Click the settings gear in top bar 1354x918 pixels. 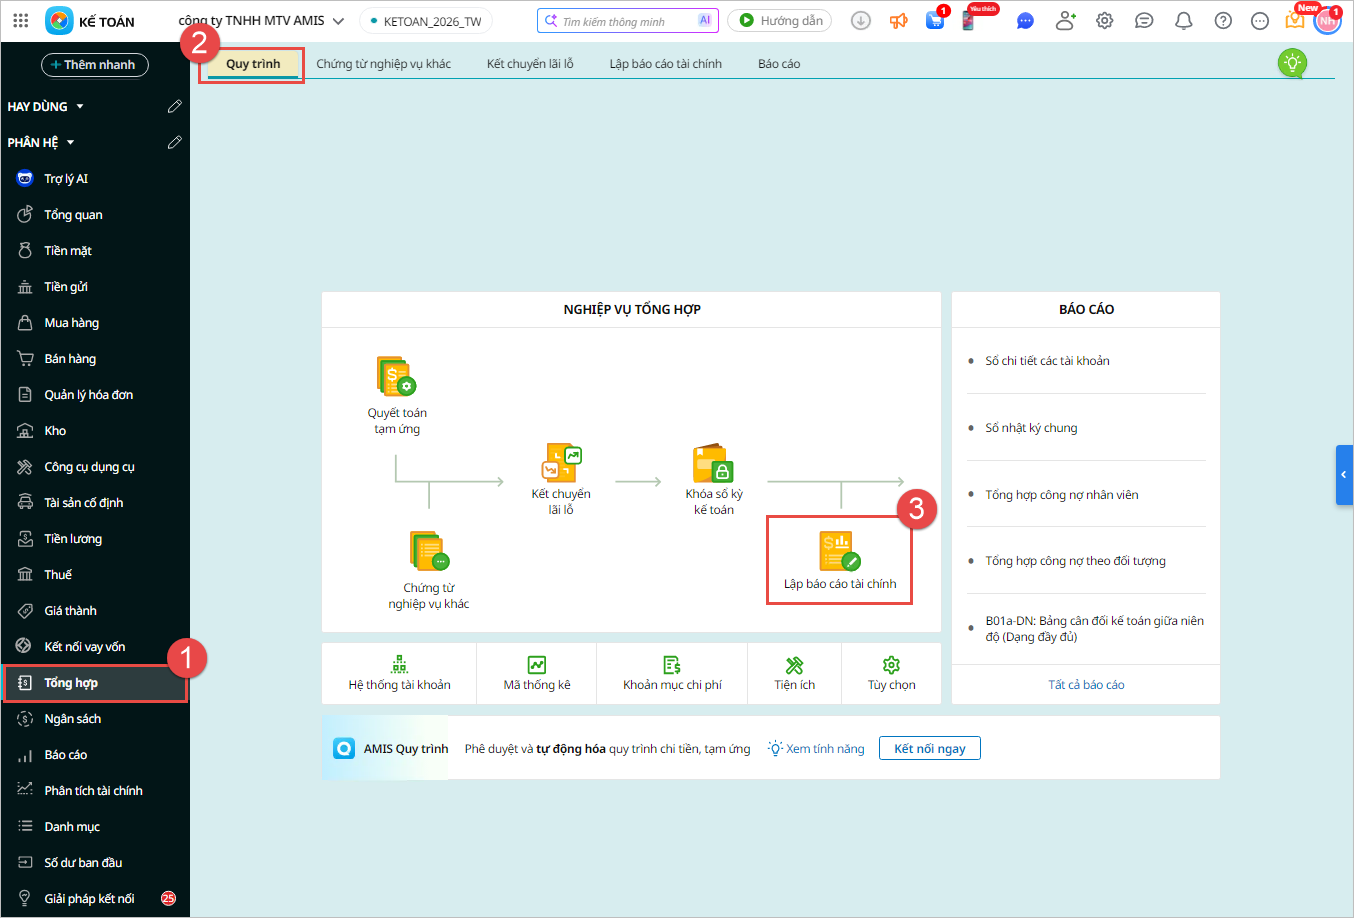coord(1104,21)
